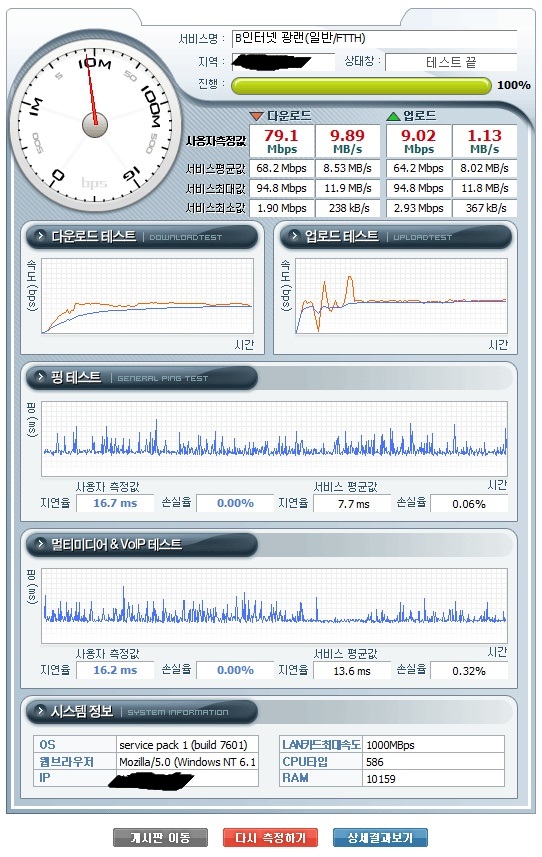Click the ping 지연율 16.7 ms value
Image resolution: width=542 pixels, height=857 pixels.
point(115,503)
